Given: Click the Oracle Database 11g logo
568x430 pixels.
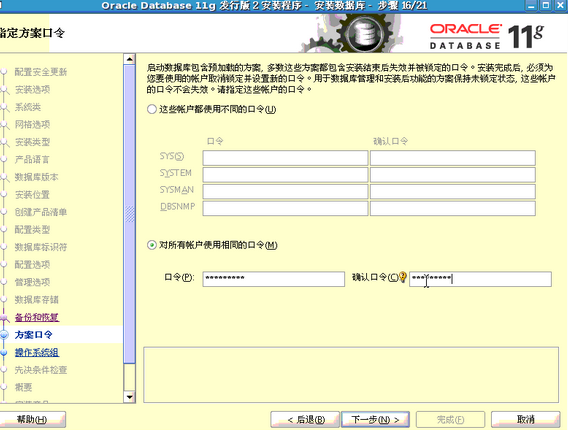Looking at the screenshot, I should pos(486,36).
